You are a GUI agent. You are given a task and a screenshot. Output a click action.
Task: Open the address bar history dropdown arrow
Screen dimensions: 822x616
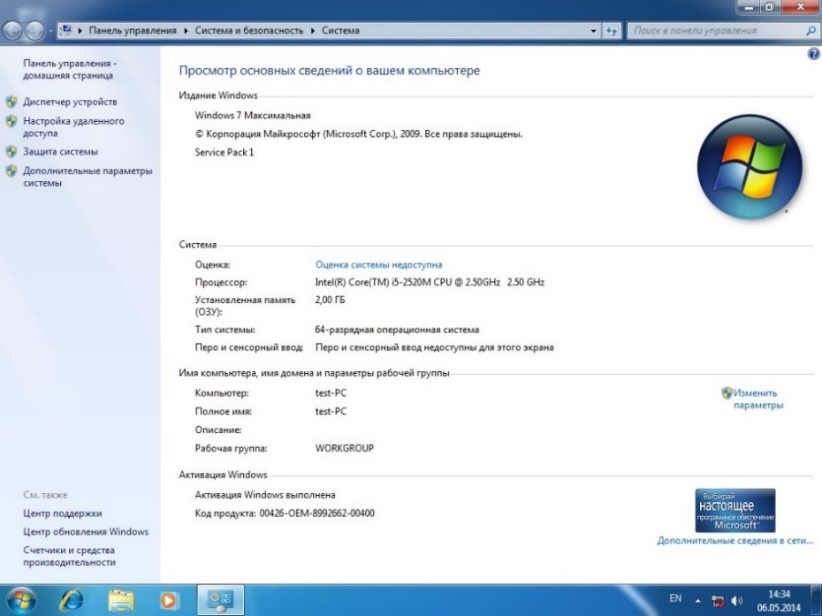[x=593, y=30]
